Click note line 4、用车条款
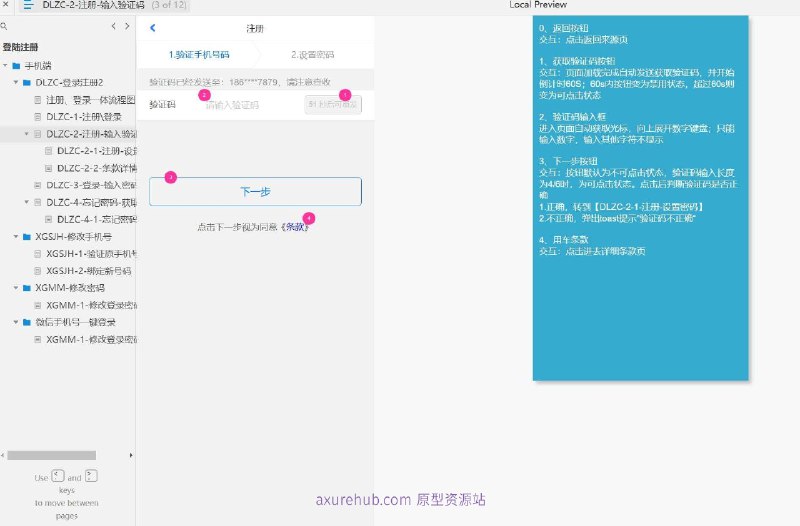This screenshot has height=526, width=800. (564, 240)
